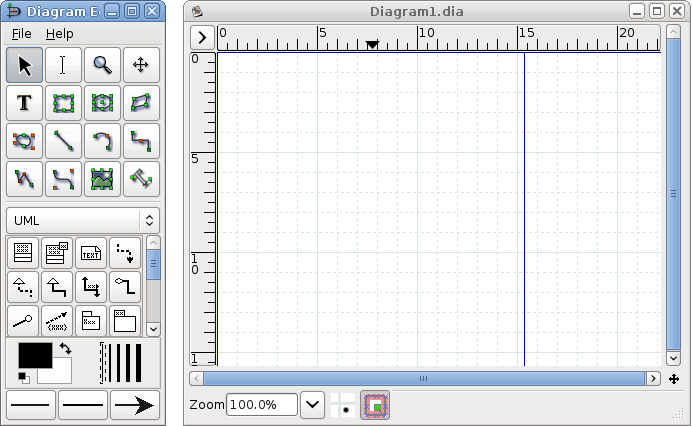Swap foreground and background colors
The height and width of the screenshot is (426, 692).
pyautogui.click(x=65, y=348)
